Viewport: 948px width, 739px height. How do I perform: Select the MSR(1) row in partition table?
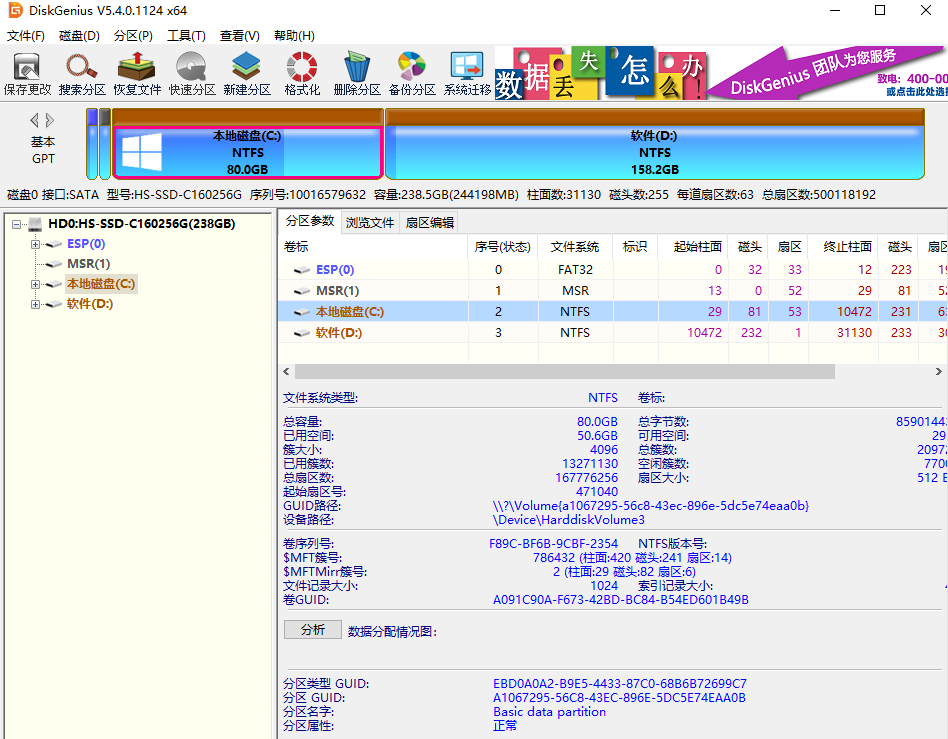pos(338,290)
